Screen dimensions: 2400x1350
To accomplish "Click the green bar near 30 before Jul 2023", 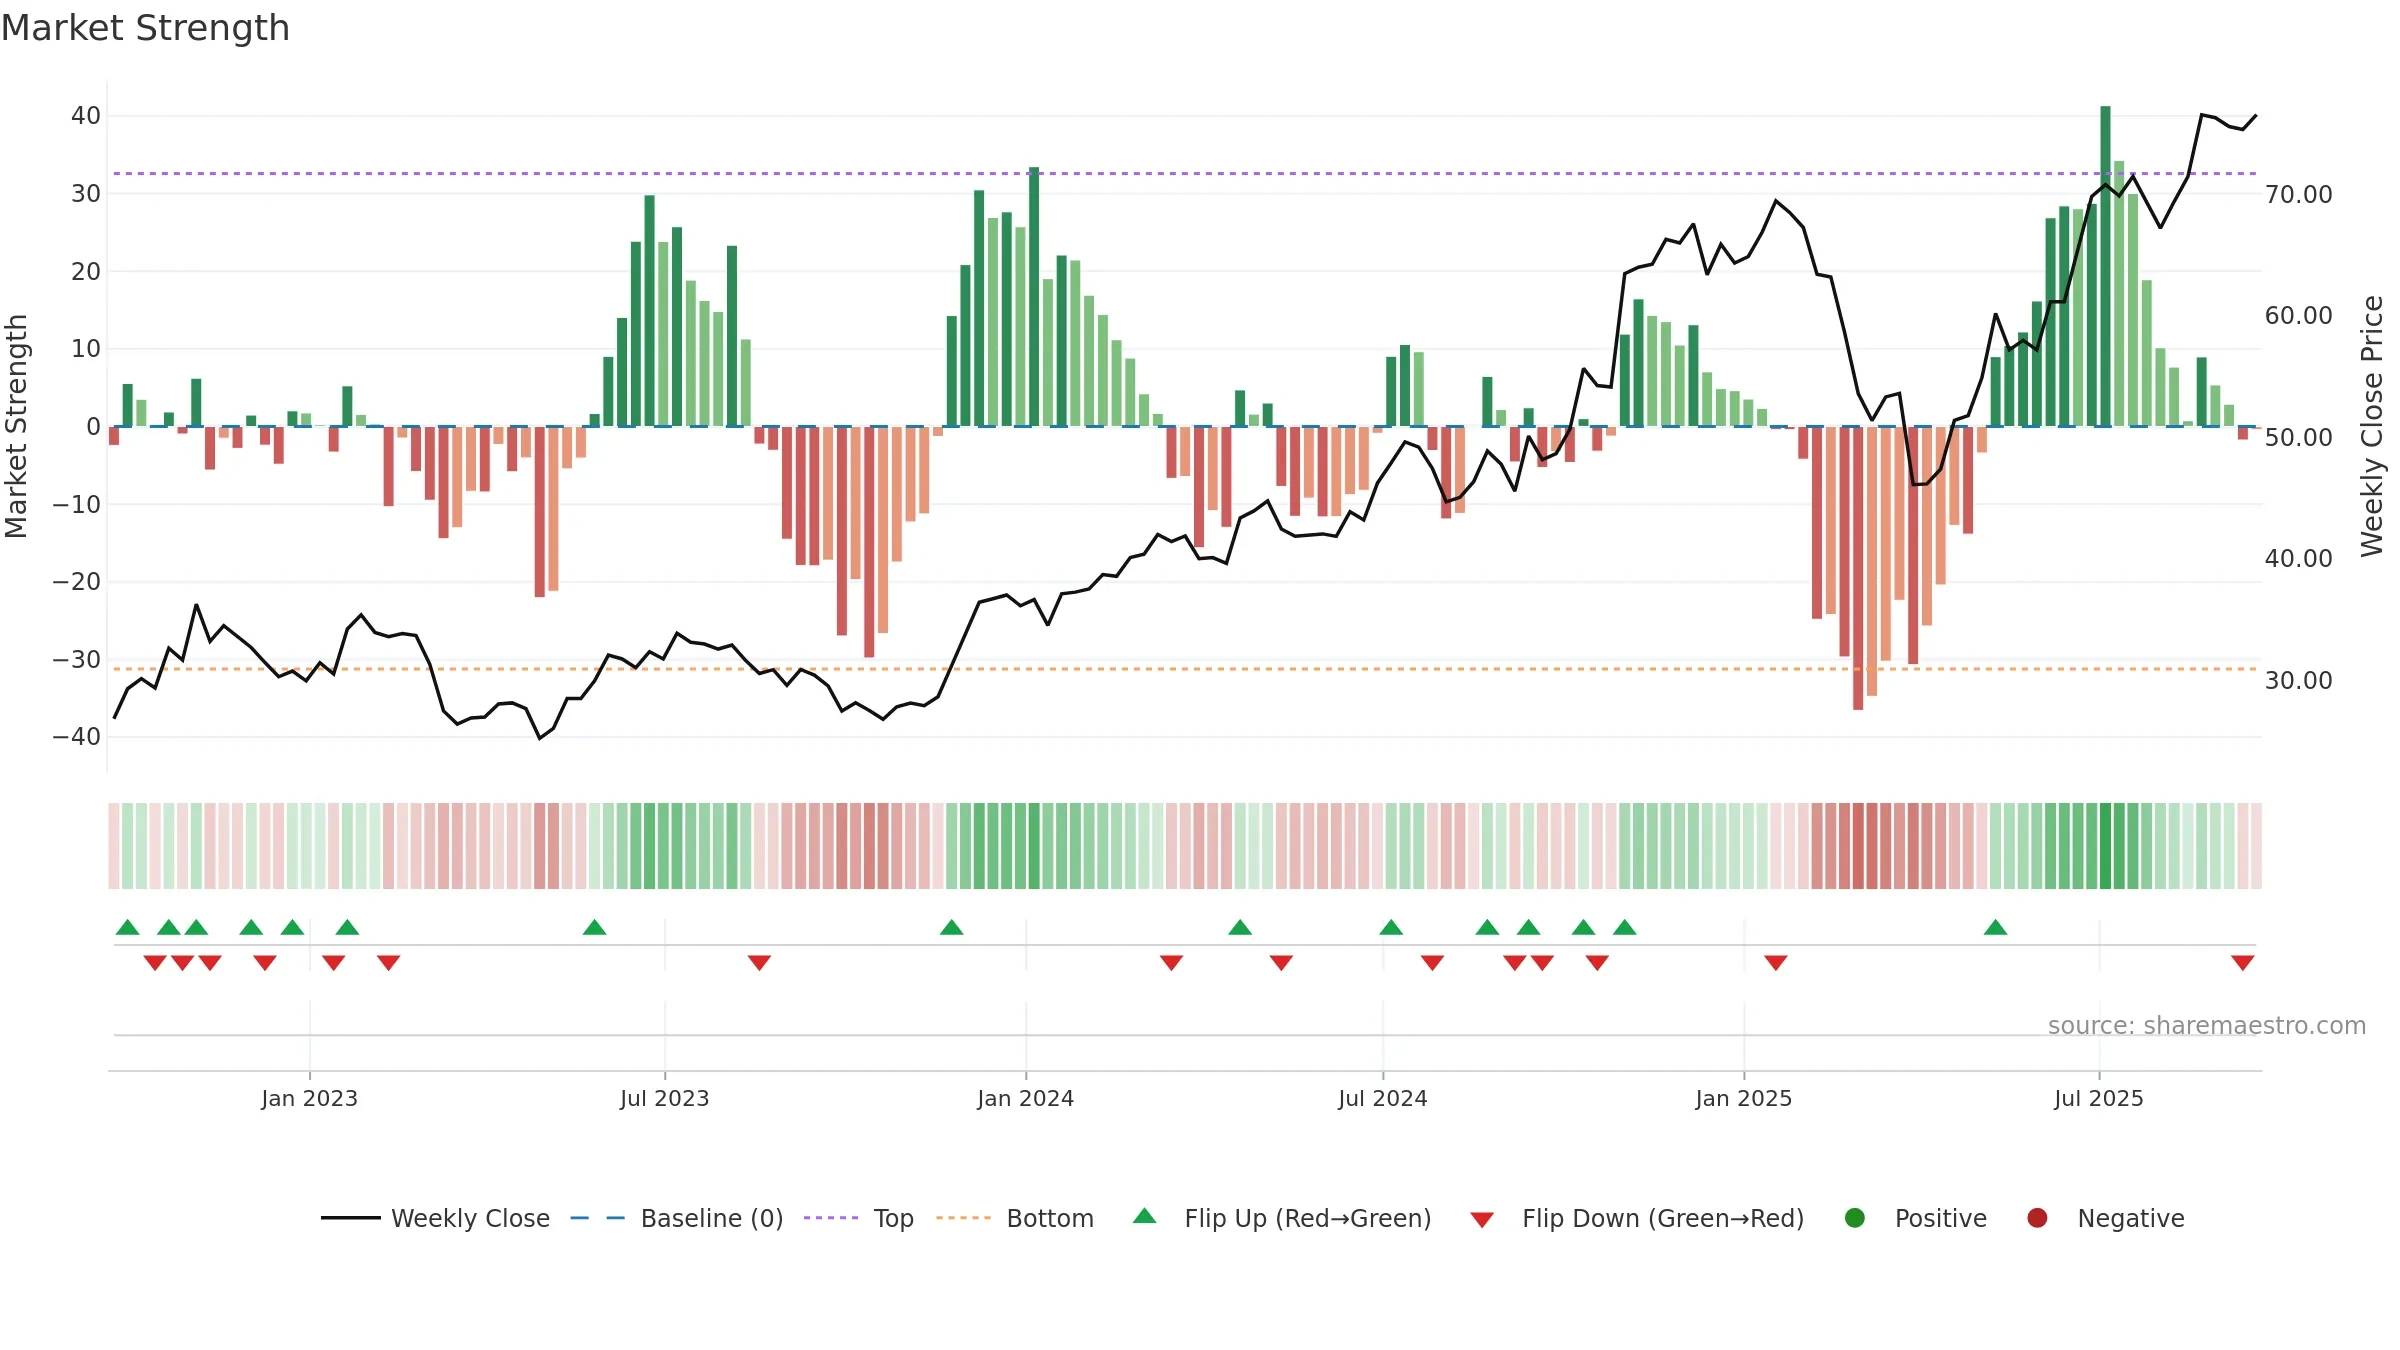I will (649, 311).
